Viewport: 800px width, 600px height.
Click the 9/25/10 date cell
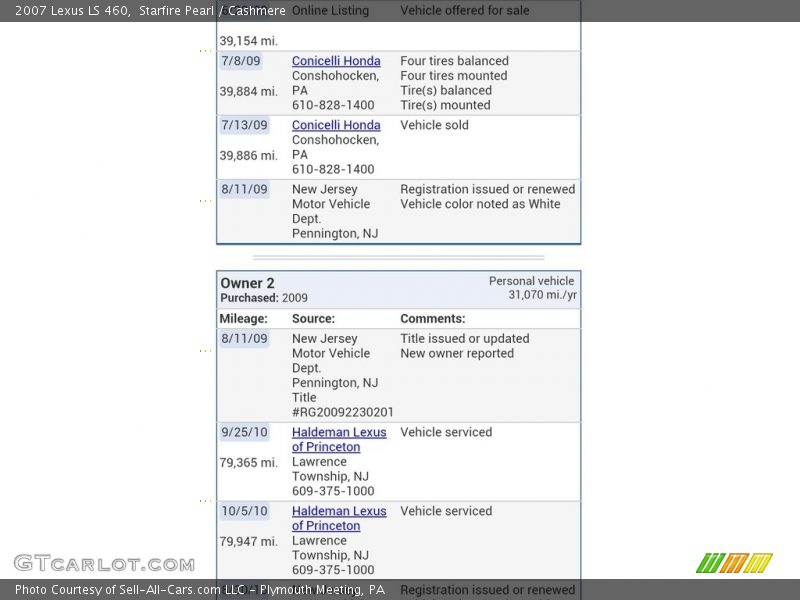(x=244, y=432)
